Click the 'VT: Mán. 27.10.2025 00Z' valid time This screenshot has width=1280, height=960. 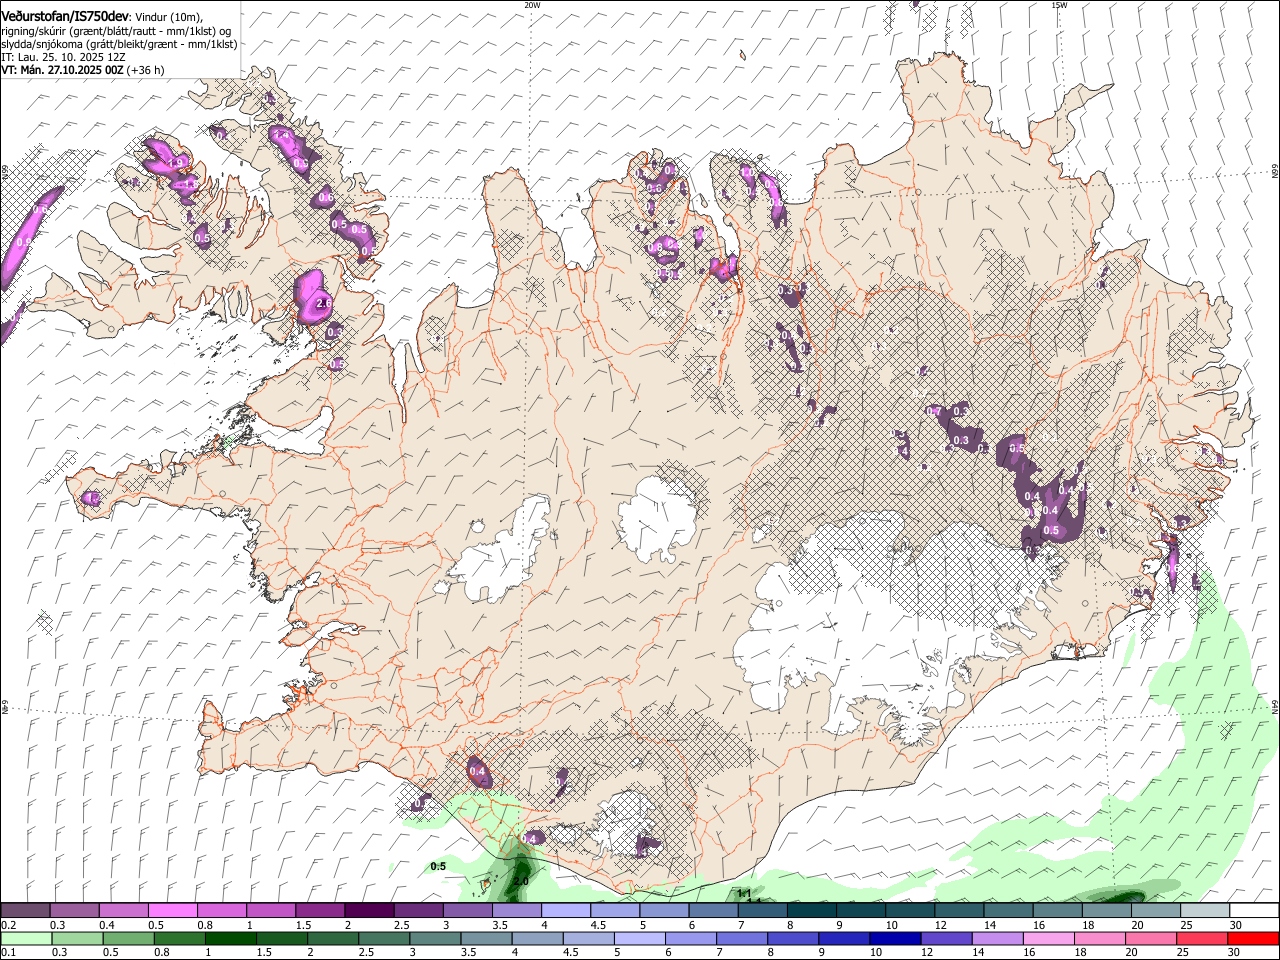pyautogui.click(x=62, y=70)
